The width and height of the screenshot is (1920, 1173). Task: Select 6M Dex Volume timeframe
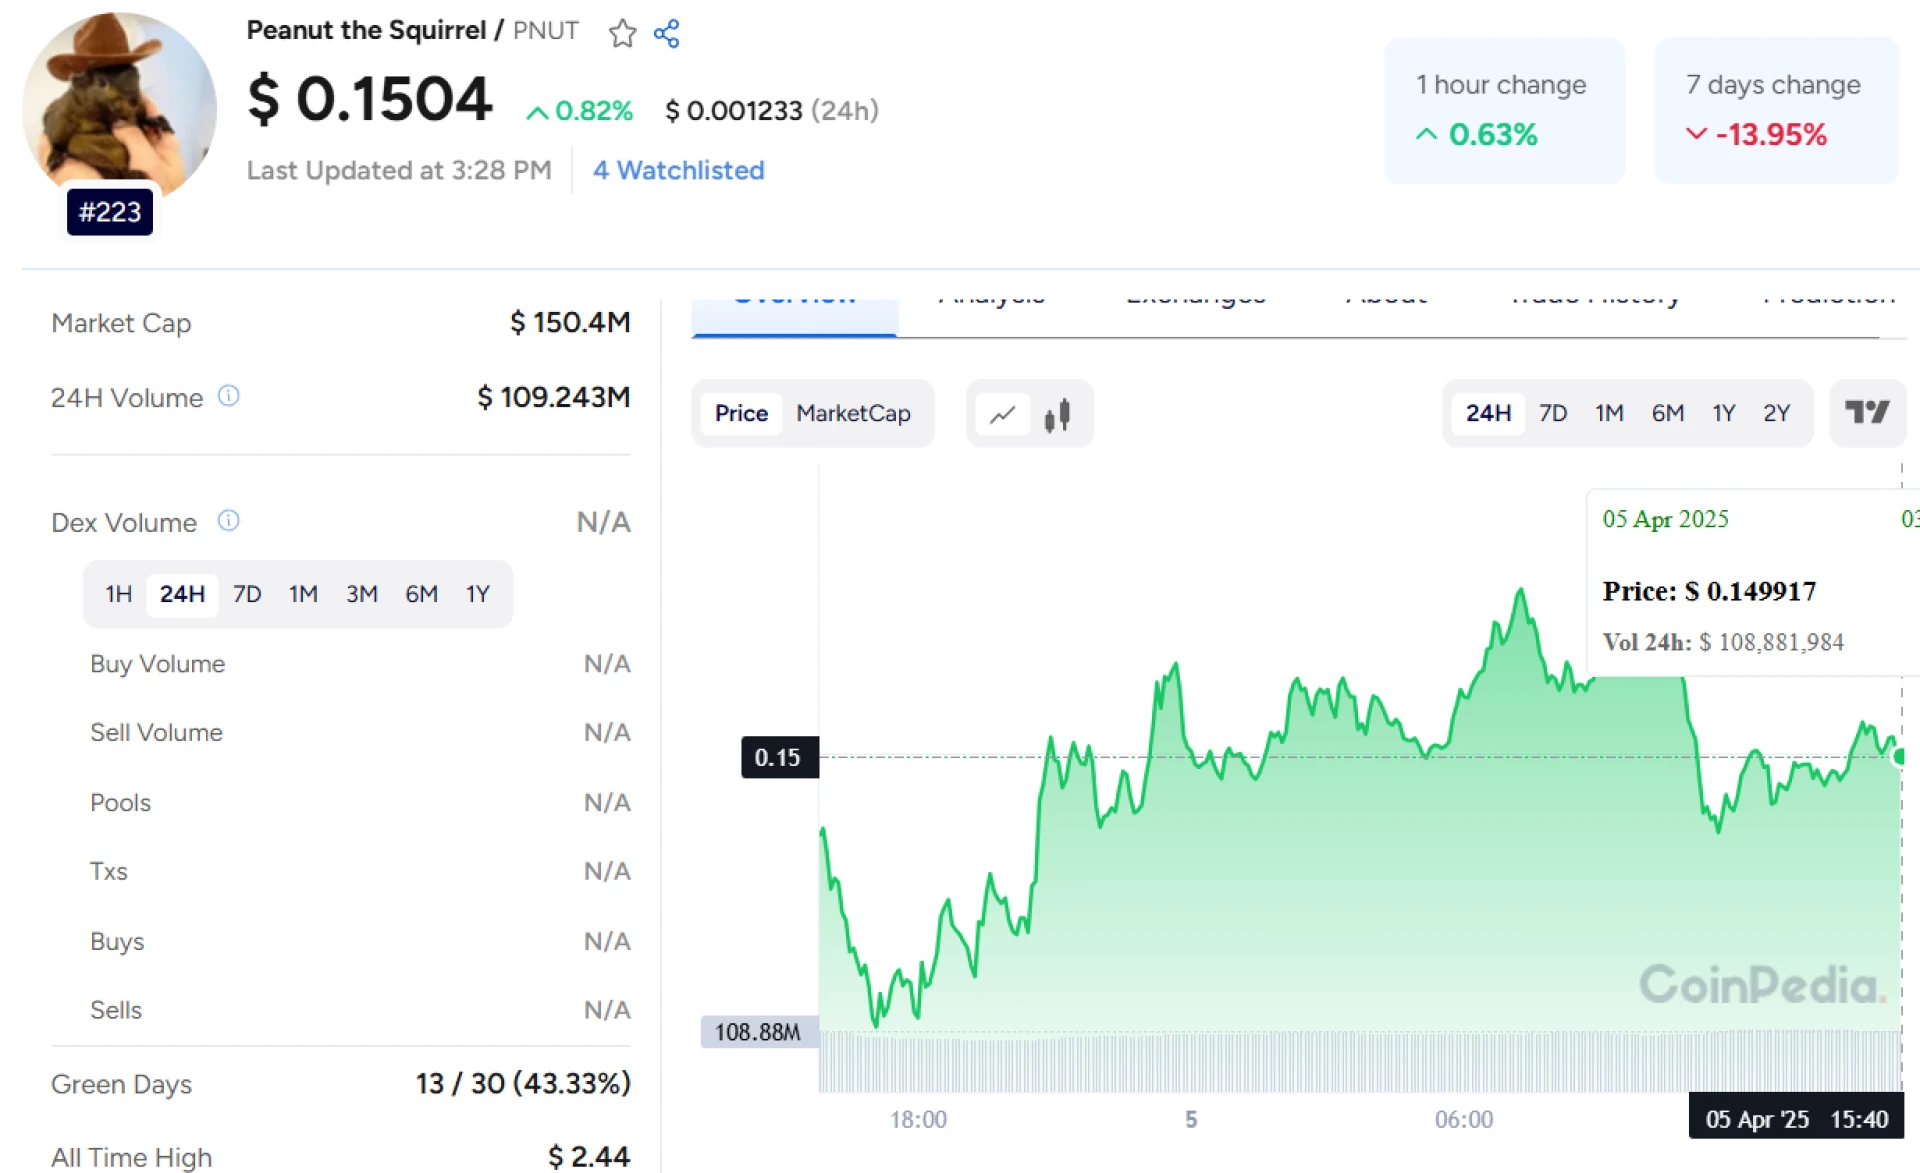420,594
